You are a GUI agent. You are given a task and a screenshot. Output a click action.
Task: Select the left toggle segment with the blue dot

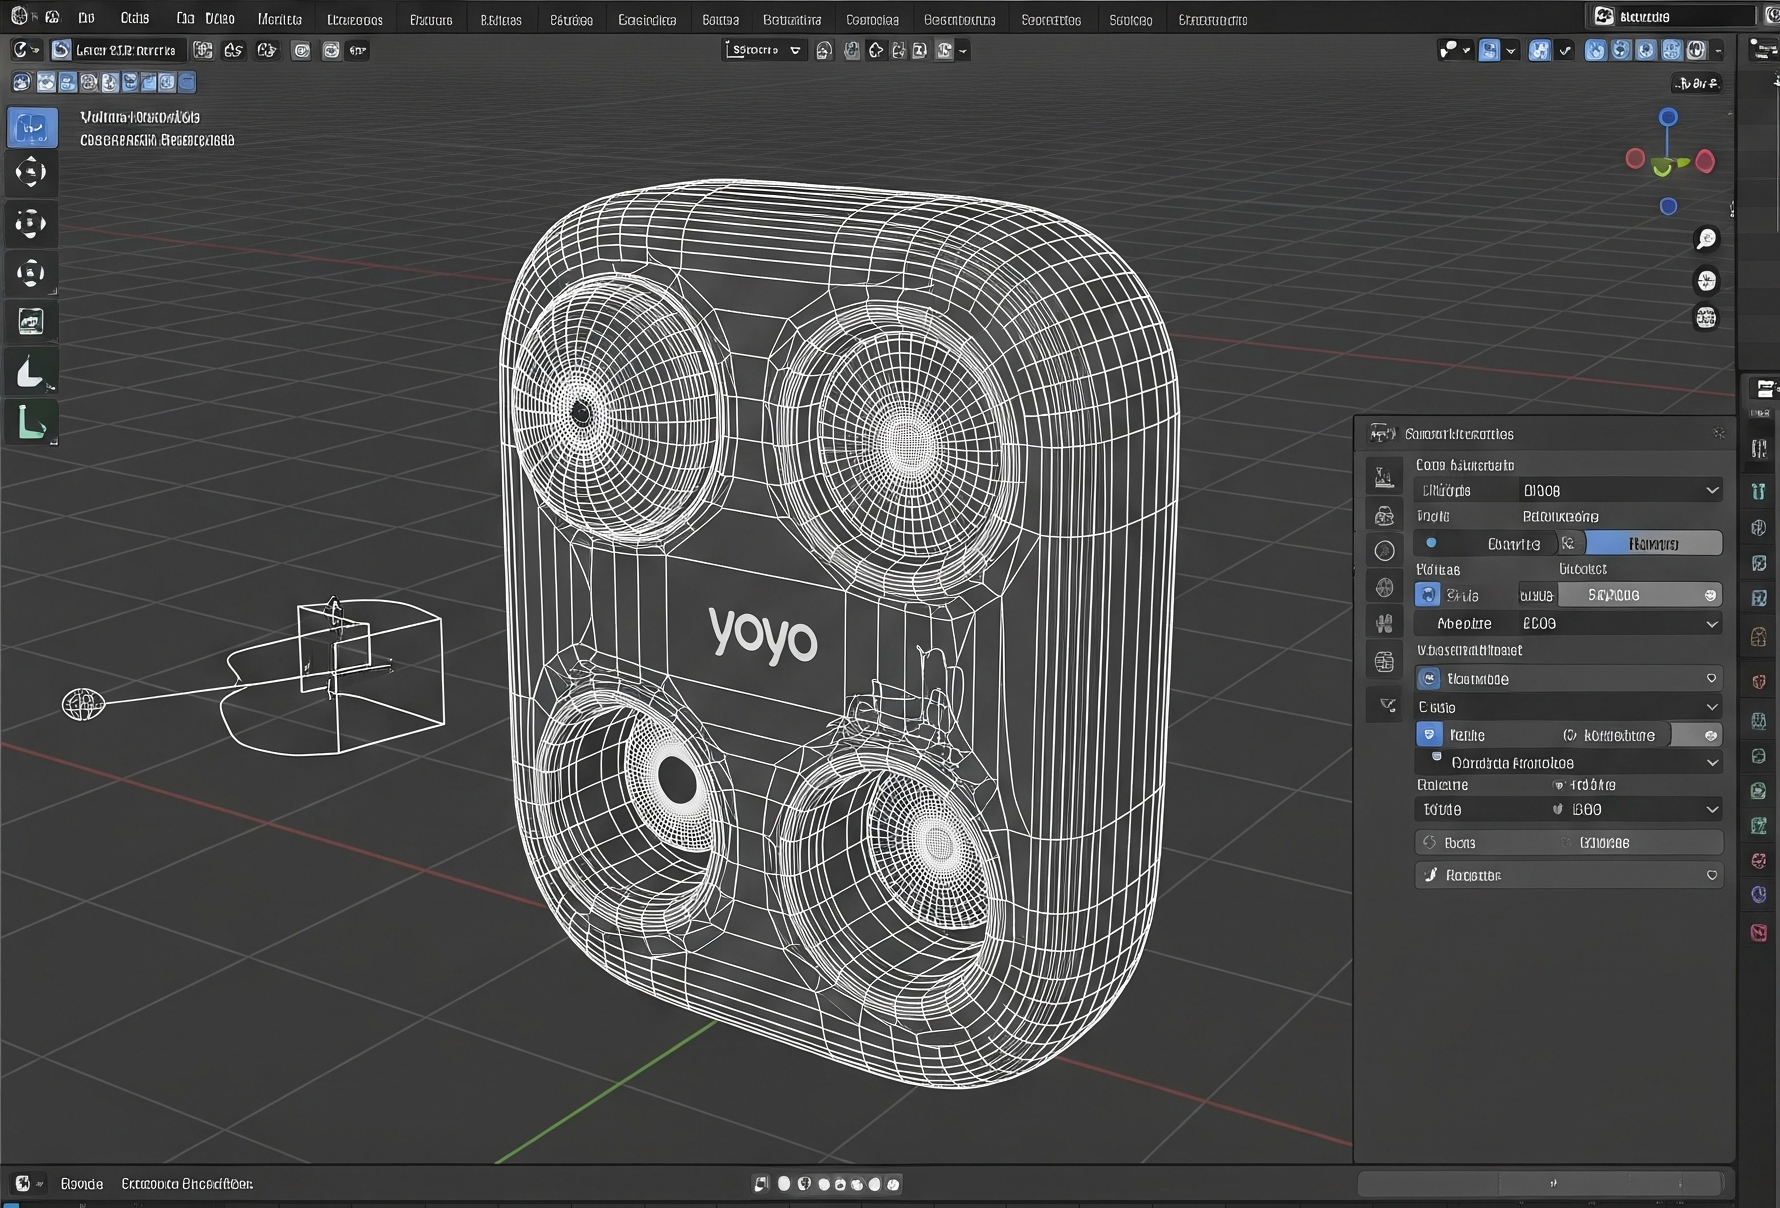[x=1484, y=543]
